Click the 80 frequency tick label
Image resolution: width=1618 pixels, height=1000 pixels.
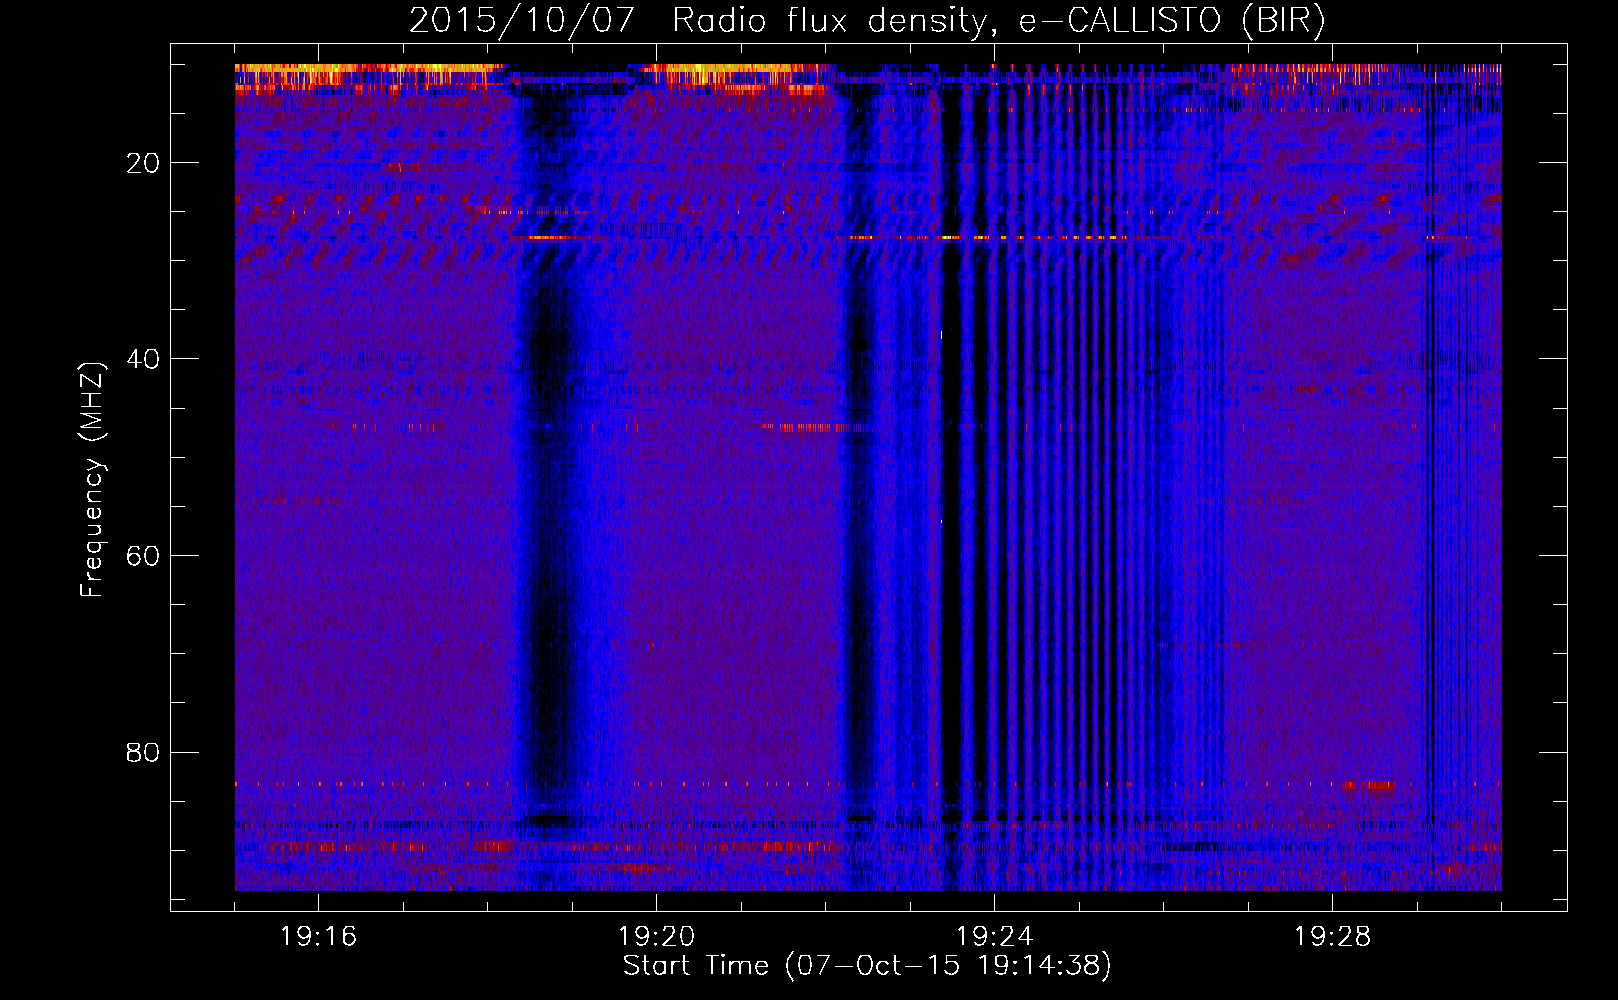(143, 752)
